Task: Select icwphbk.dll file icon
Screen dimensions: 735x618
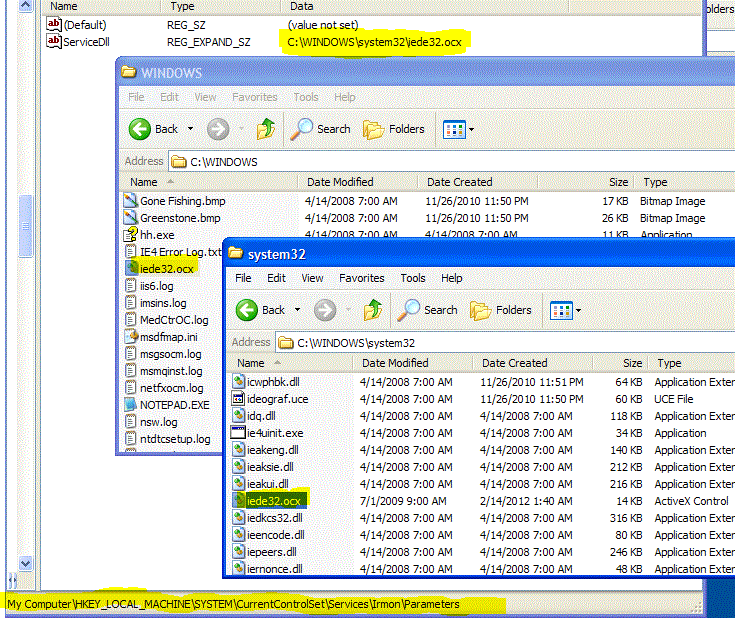Action: pos(239,382)
